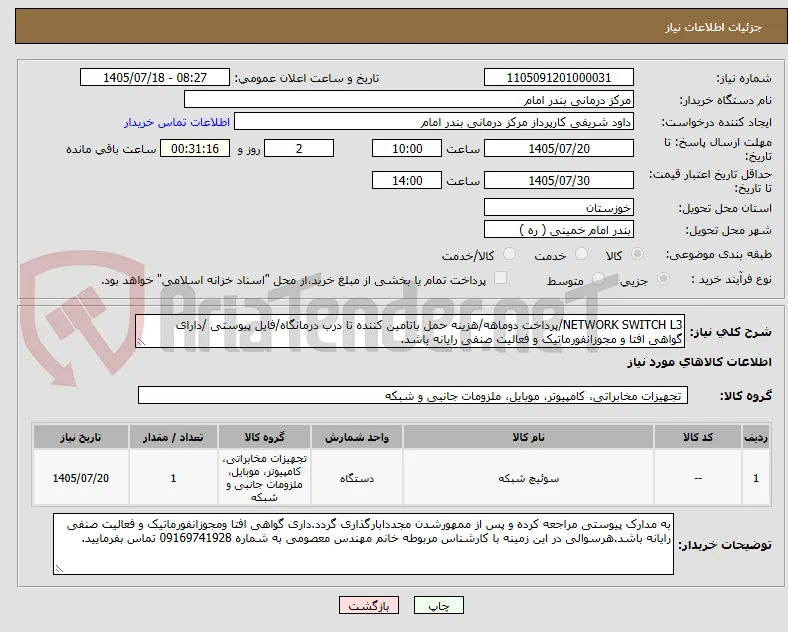Image resolution: width=788 pixels, height=632 pixels.
Task: Toggle the اسناد خزانه اسلامی payment checkbox
Action: [x=501, y=278]
